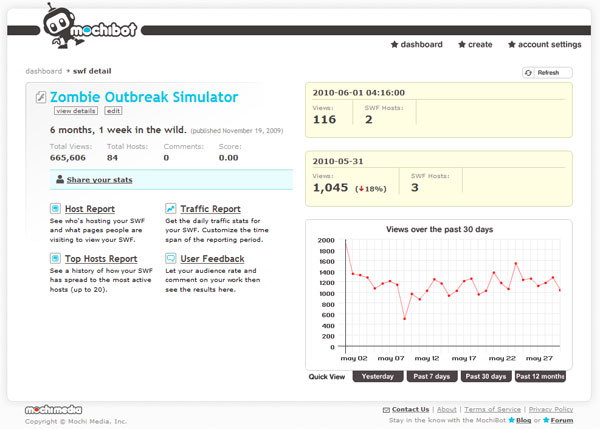Click the views count 1,045
Screen dimensions: 600x429
point(331,188)
